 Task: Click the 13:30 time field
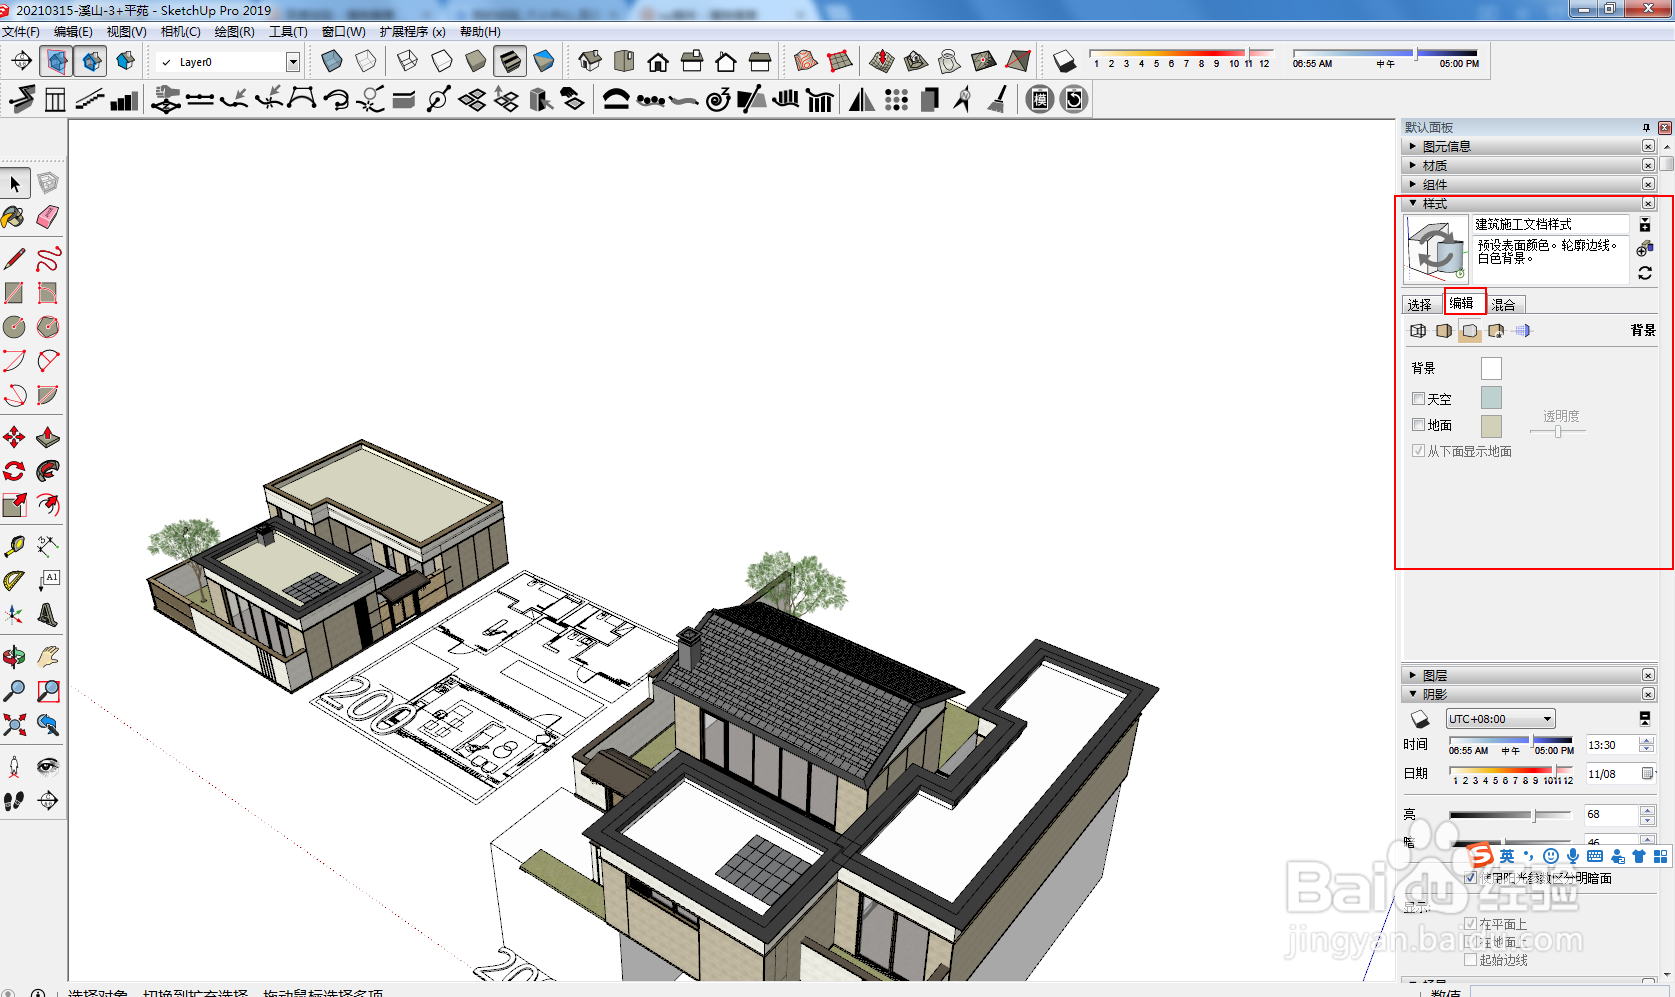[x=1611, y=745]
